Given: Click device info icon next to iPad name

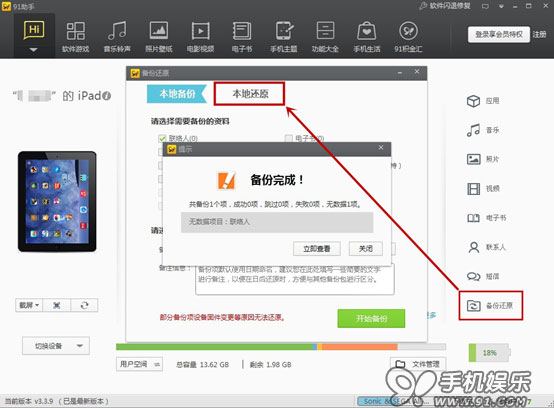Looking at the screenshot, I should point(107,96).
